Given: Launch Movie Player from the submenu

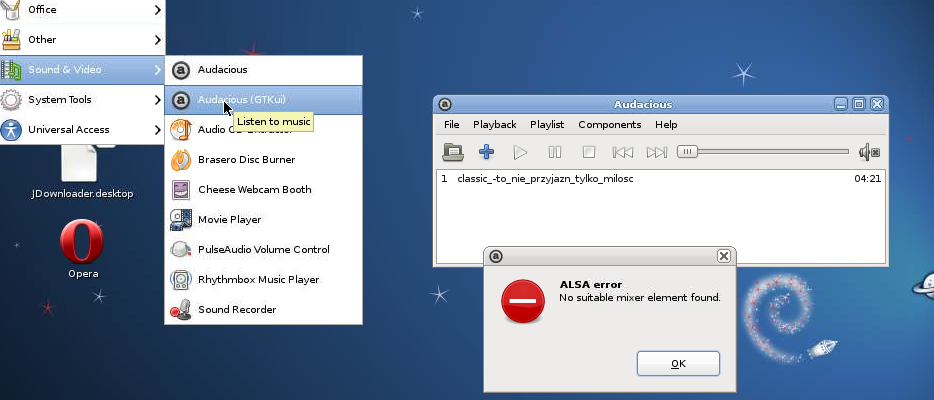Looking at the screenshot, I should click(263, 220).
